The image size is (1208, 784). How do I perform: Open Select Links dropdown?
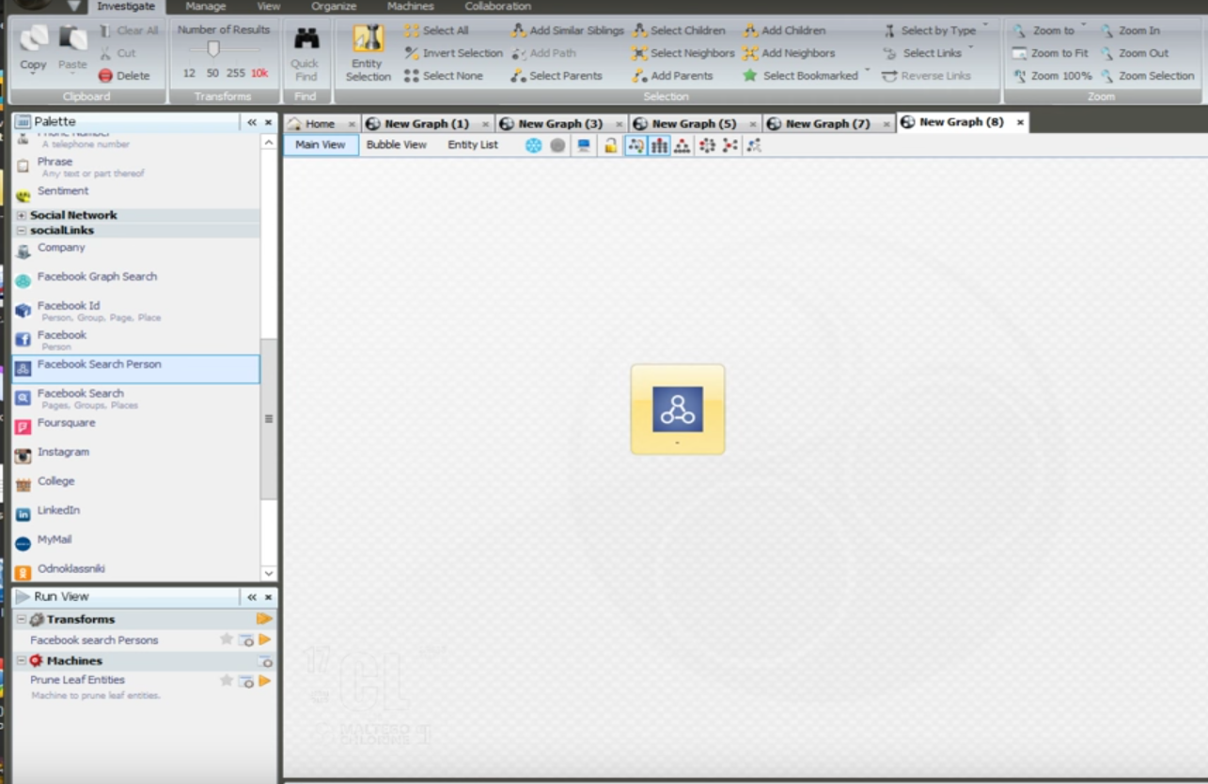929,53
